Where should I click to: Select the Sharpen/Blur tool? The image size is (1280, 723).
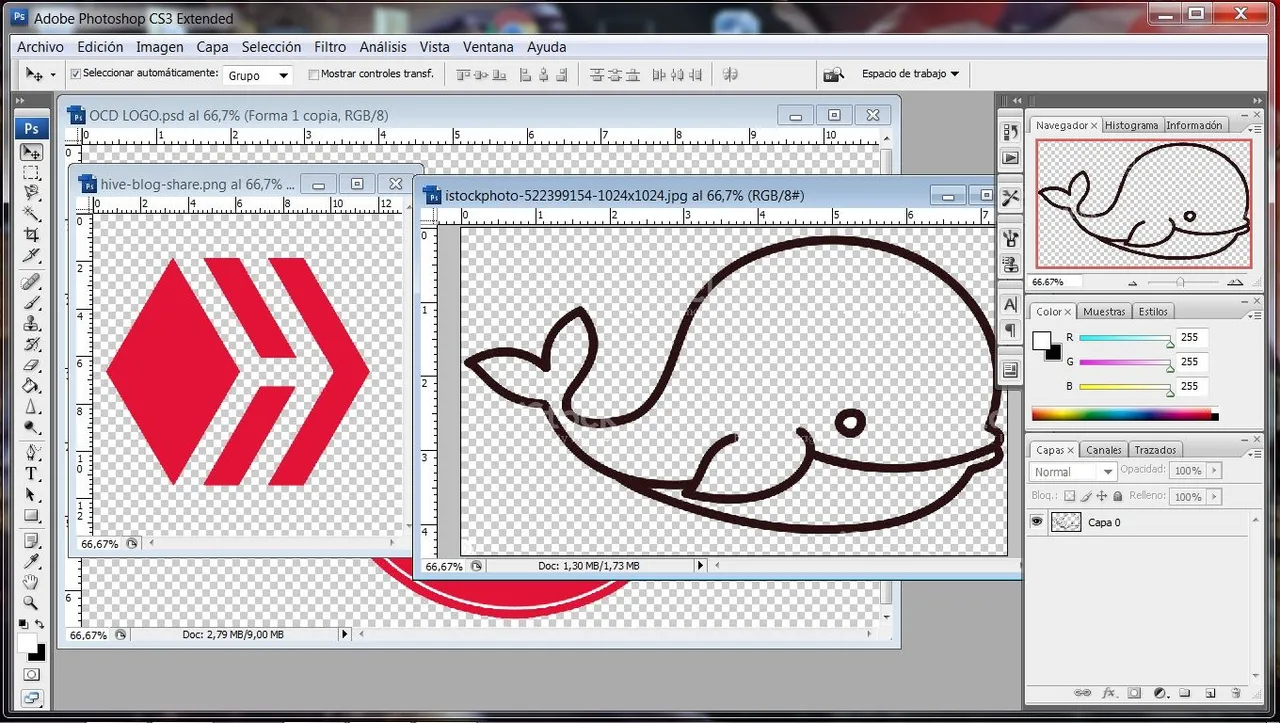click(32, 406)
